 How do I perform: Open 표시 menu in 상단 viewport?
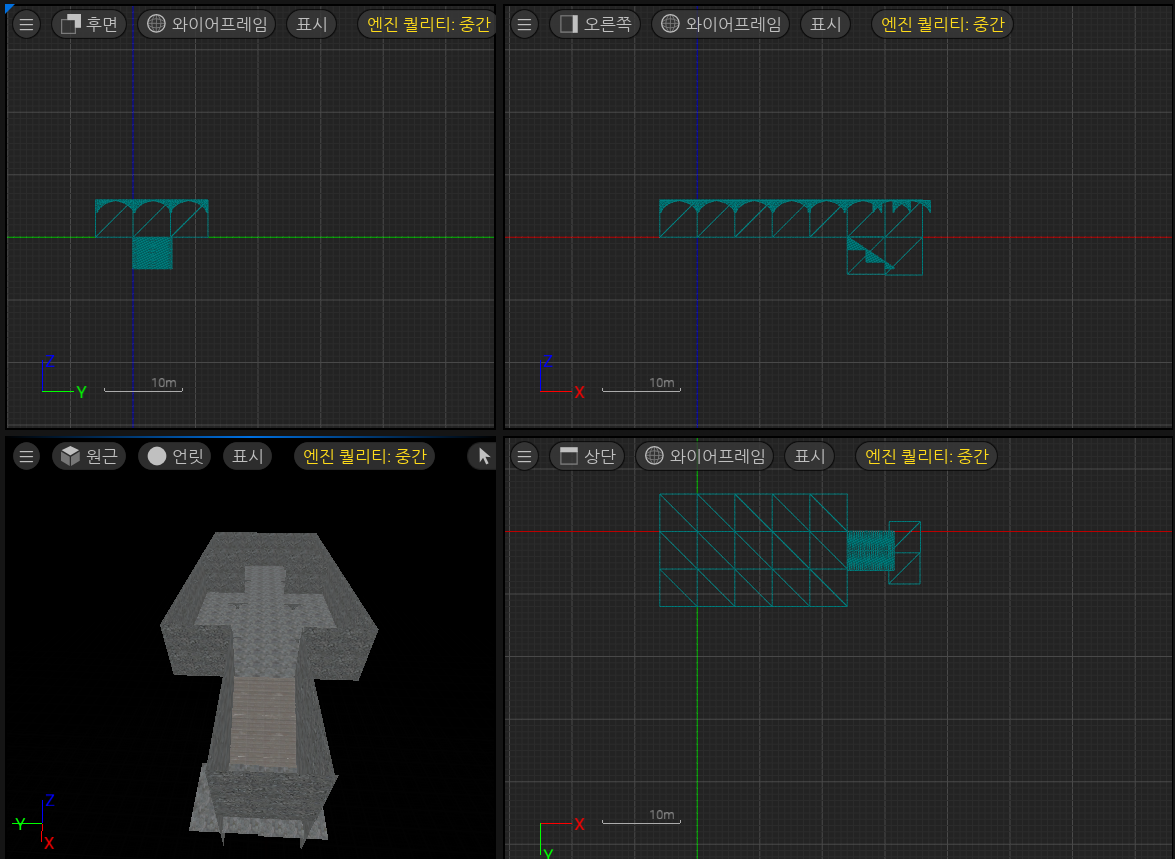[x=809, y=456]
